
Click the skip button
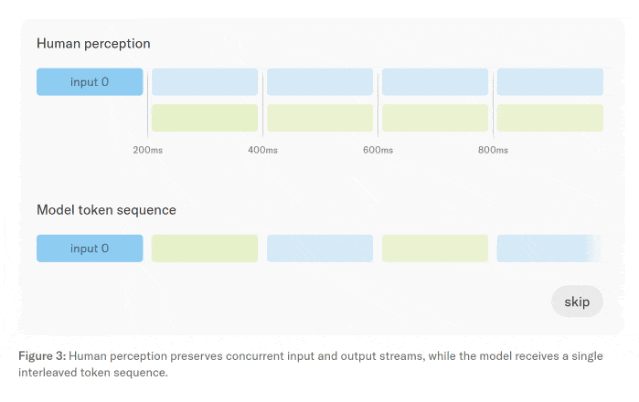click(x=577, y=301)
